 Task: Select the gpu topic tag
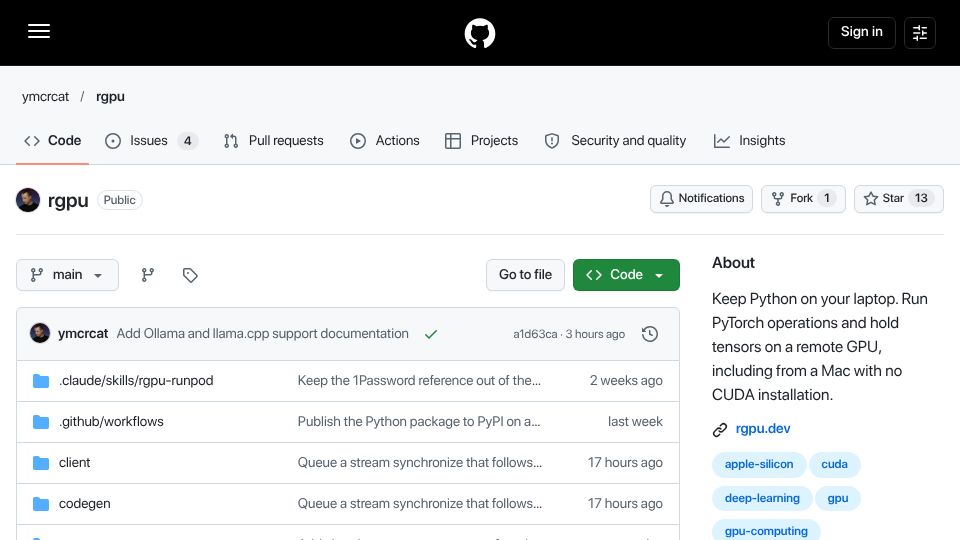(838, 498)
